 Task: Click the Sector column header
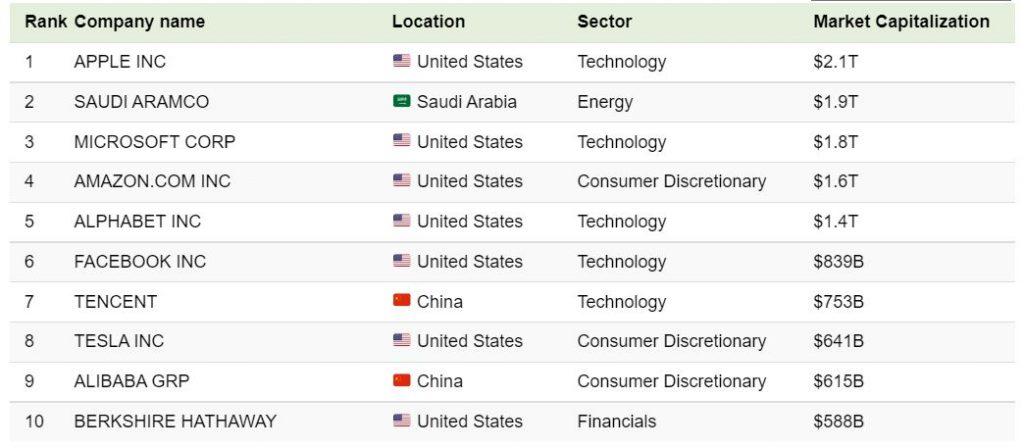click(604, 22)
